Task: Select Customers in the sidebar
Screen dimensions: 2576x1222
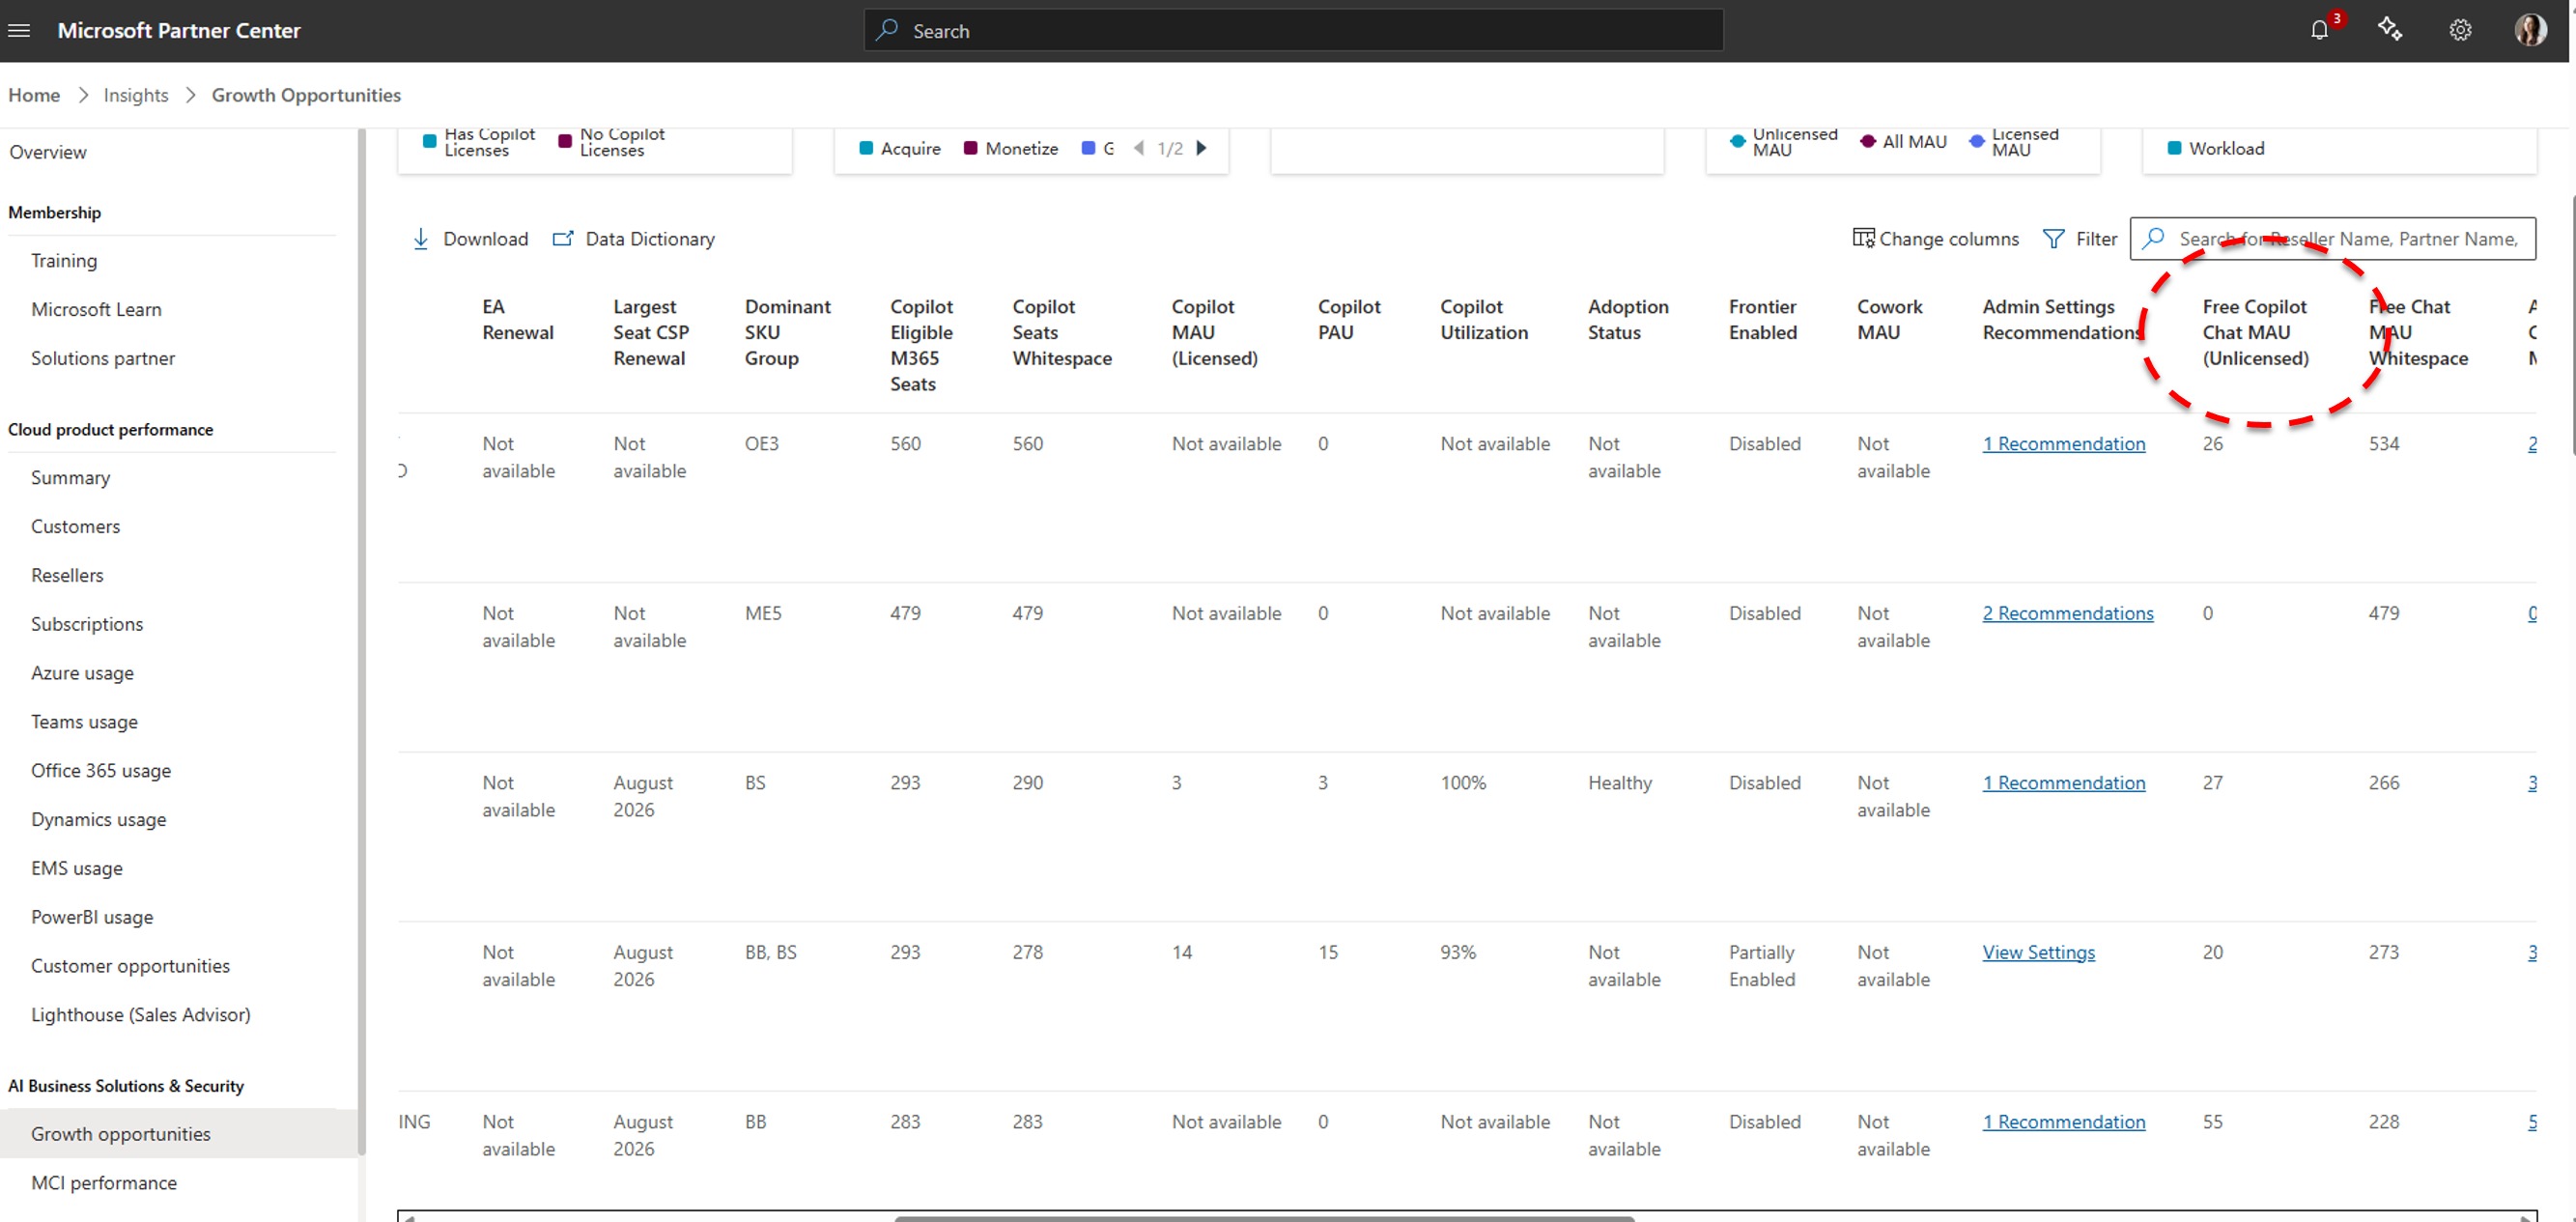Action: 76,526
